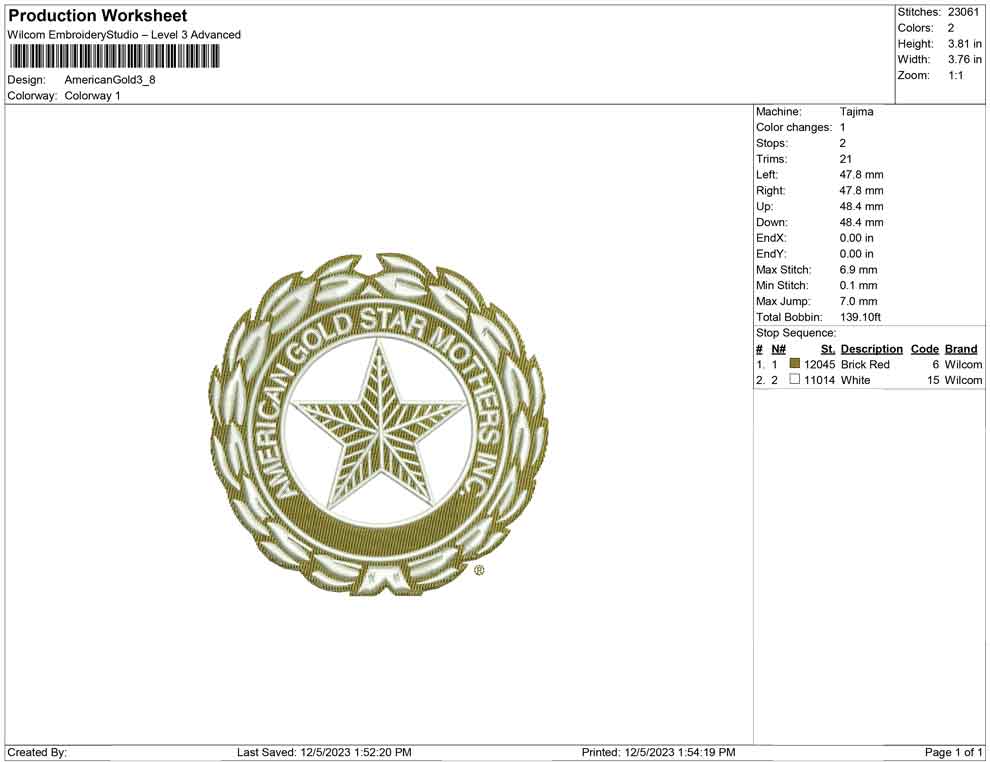Screen dimensions: 990x762
Task: Select the Production Worksheet title
Action: (98, 16)
